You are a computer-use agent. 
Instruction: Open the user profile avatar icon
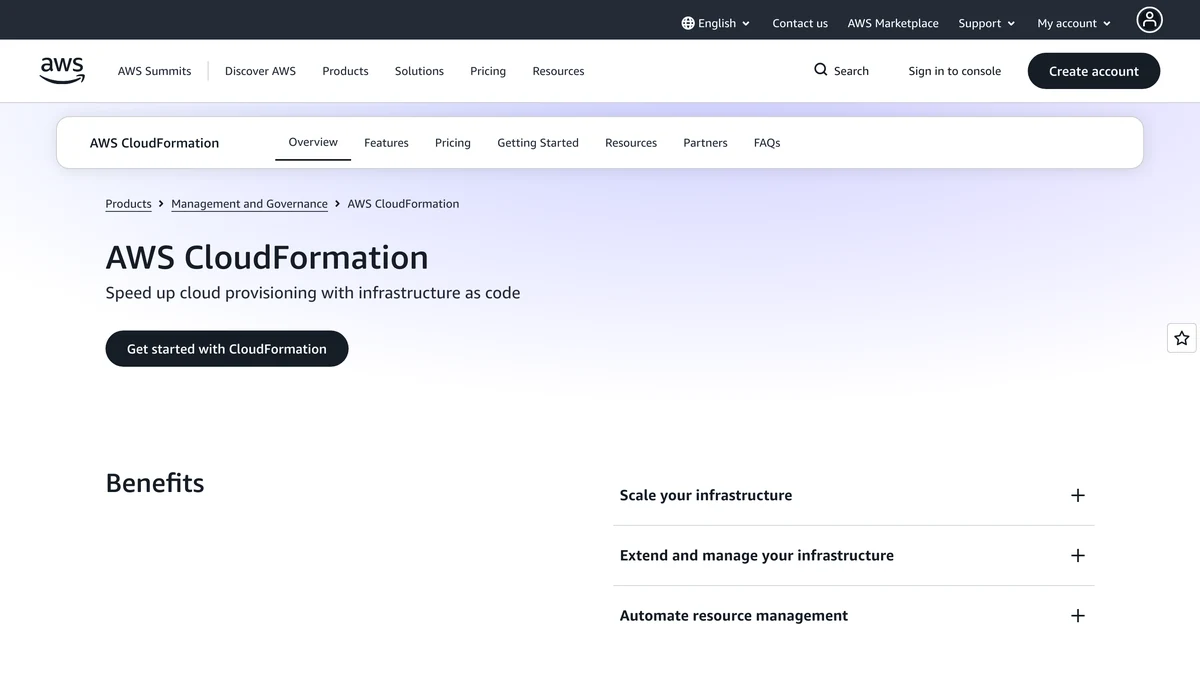point(1149,20)
